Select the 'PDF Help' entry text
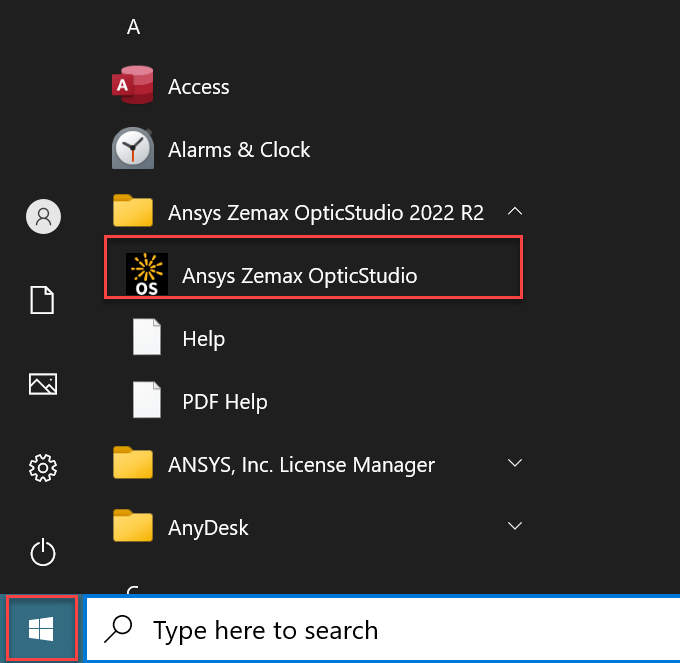 pyautogui.click(x=225, y=402)
